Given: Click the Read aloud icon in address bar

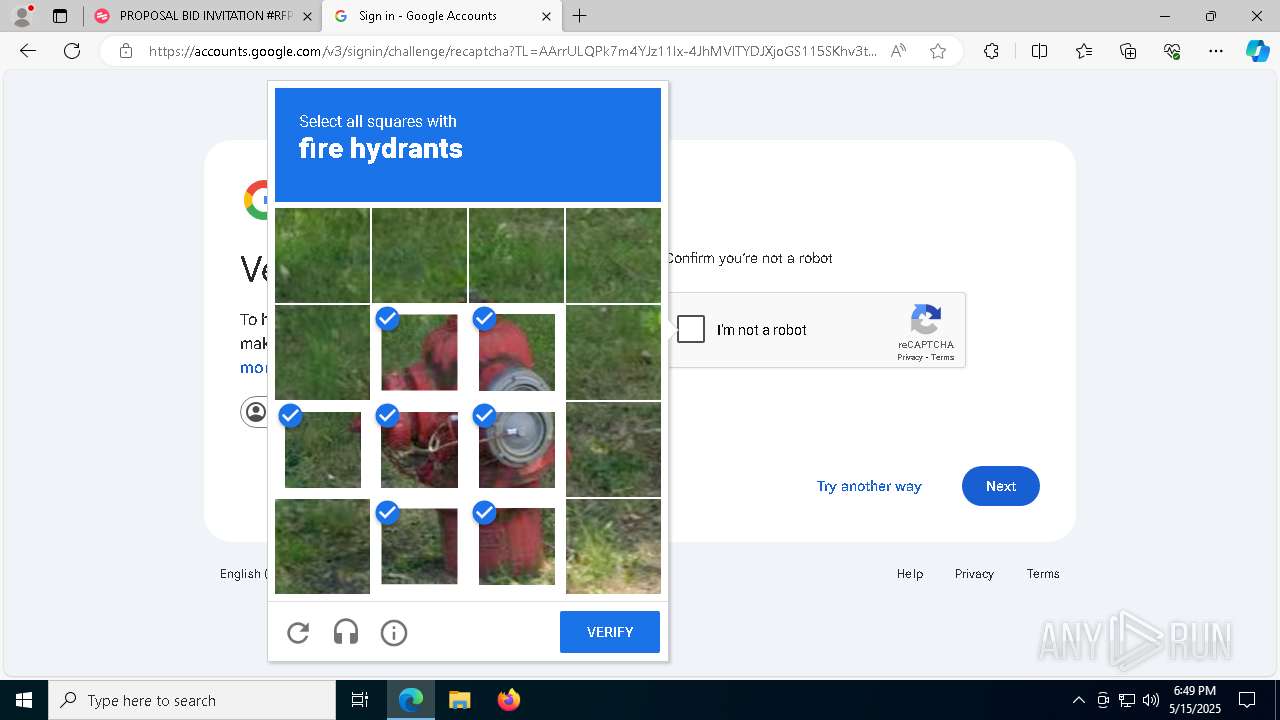Looking at the screenshot, I should click(x=898, y=51).
